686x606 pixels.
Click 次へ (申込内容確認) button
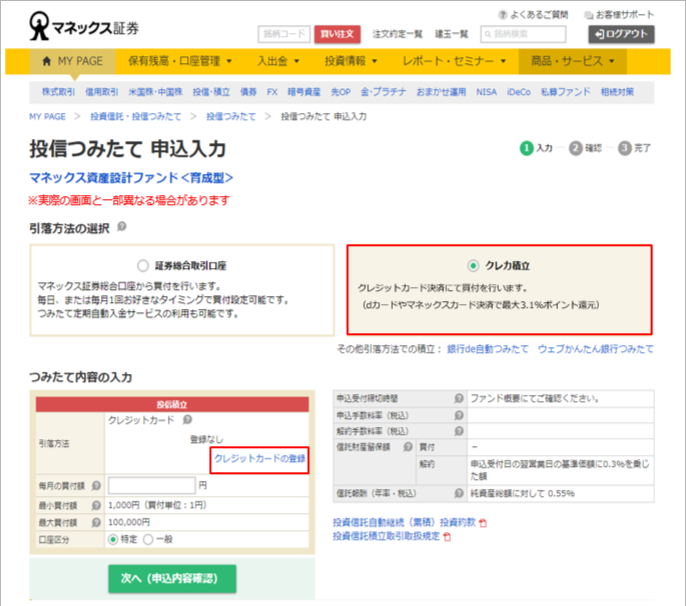(172, 578)
